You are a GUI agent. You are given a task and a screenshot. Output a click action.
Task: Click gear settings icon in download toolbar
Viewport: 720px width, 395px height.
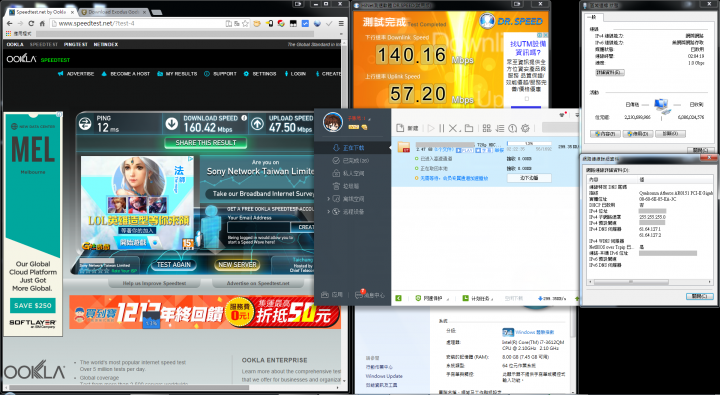pos(525,128)
